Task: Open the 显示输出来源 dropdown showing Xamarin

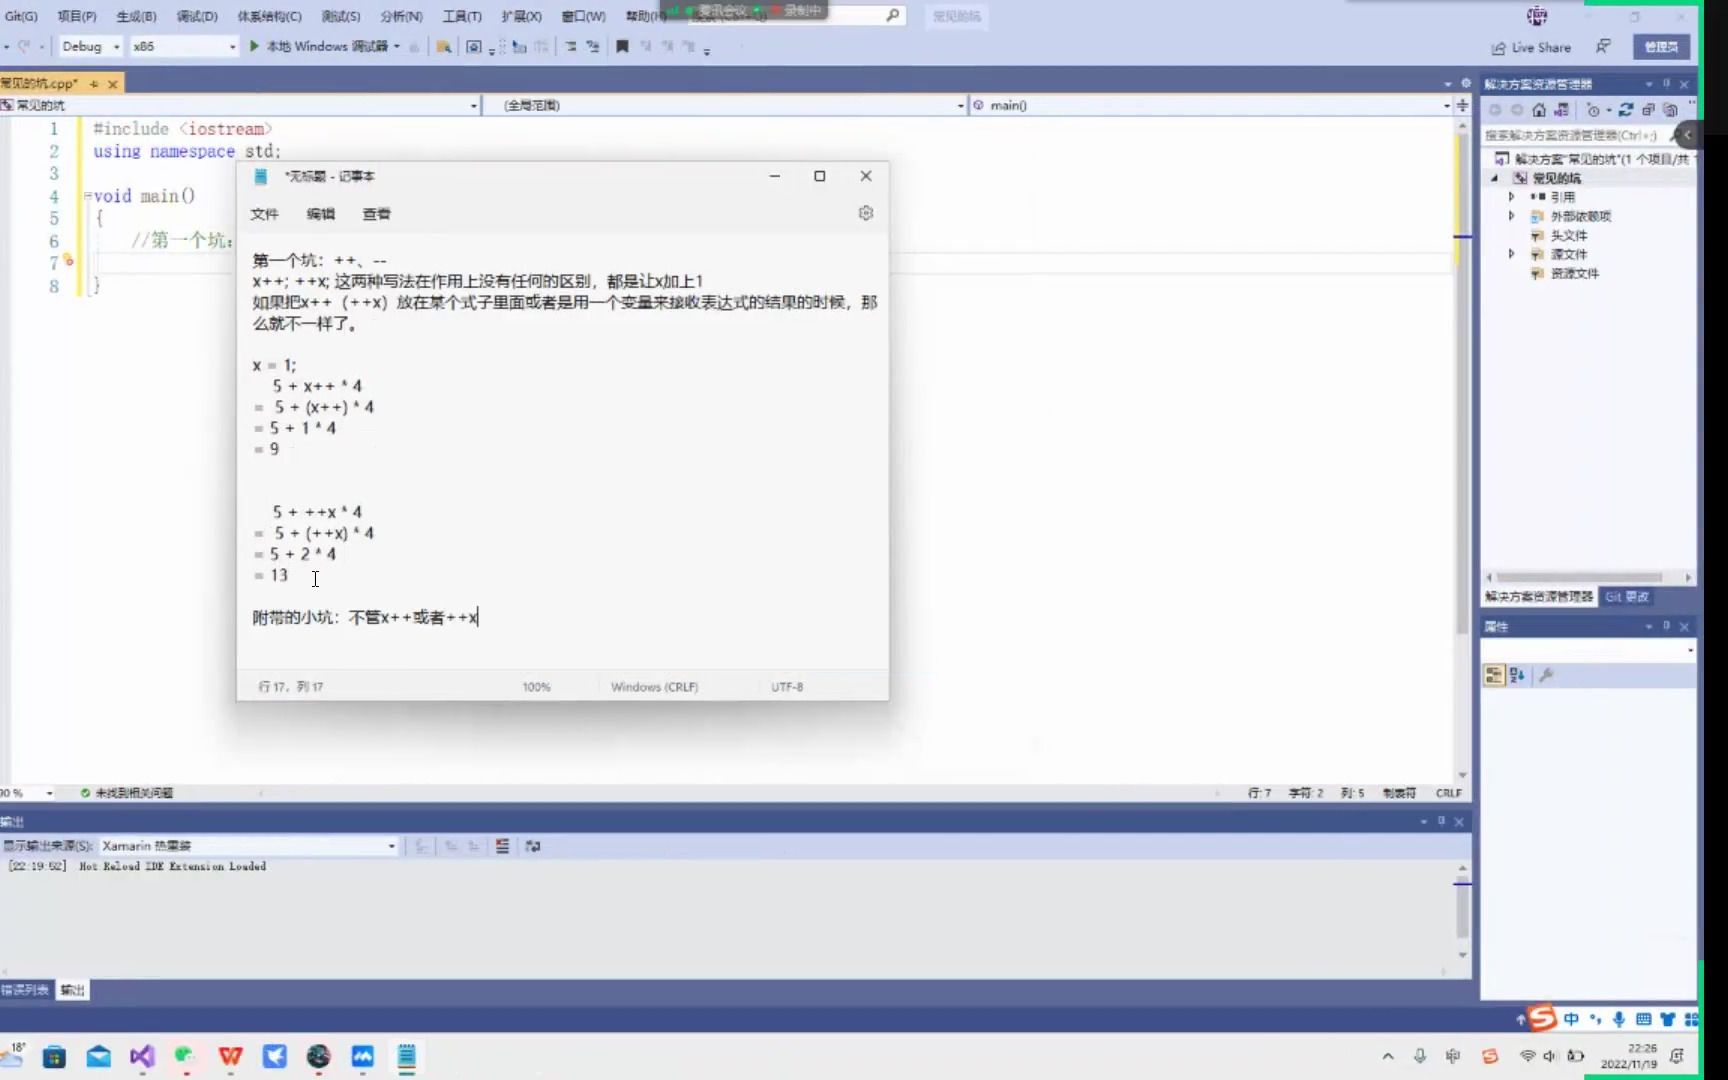Action: click(391, 845)
